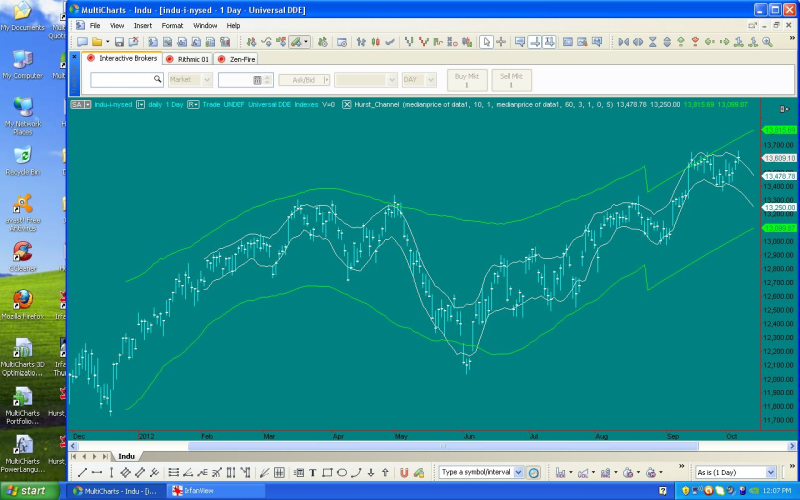Click the clock icon beside the symbol box
This screenshot has width=800, height=500.
534,472
